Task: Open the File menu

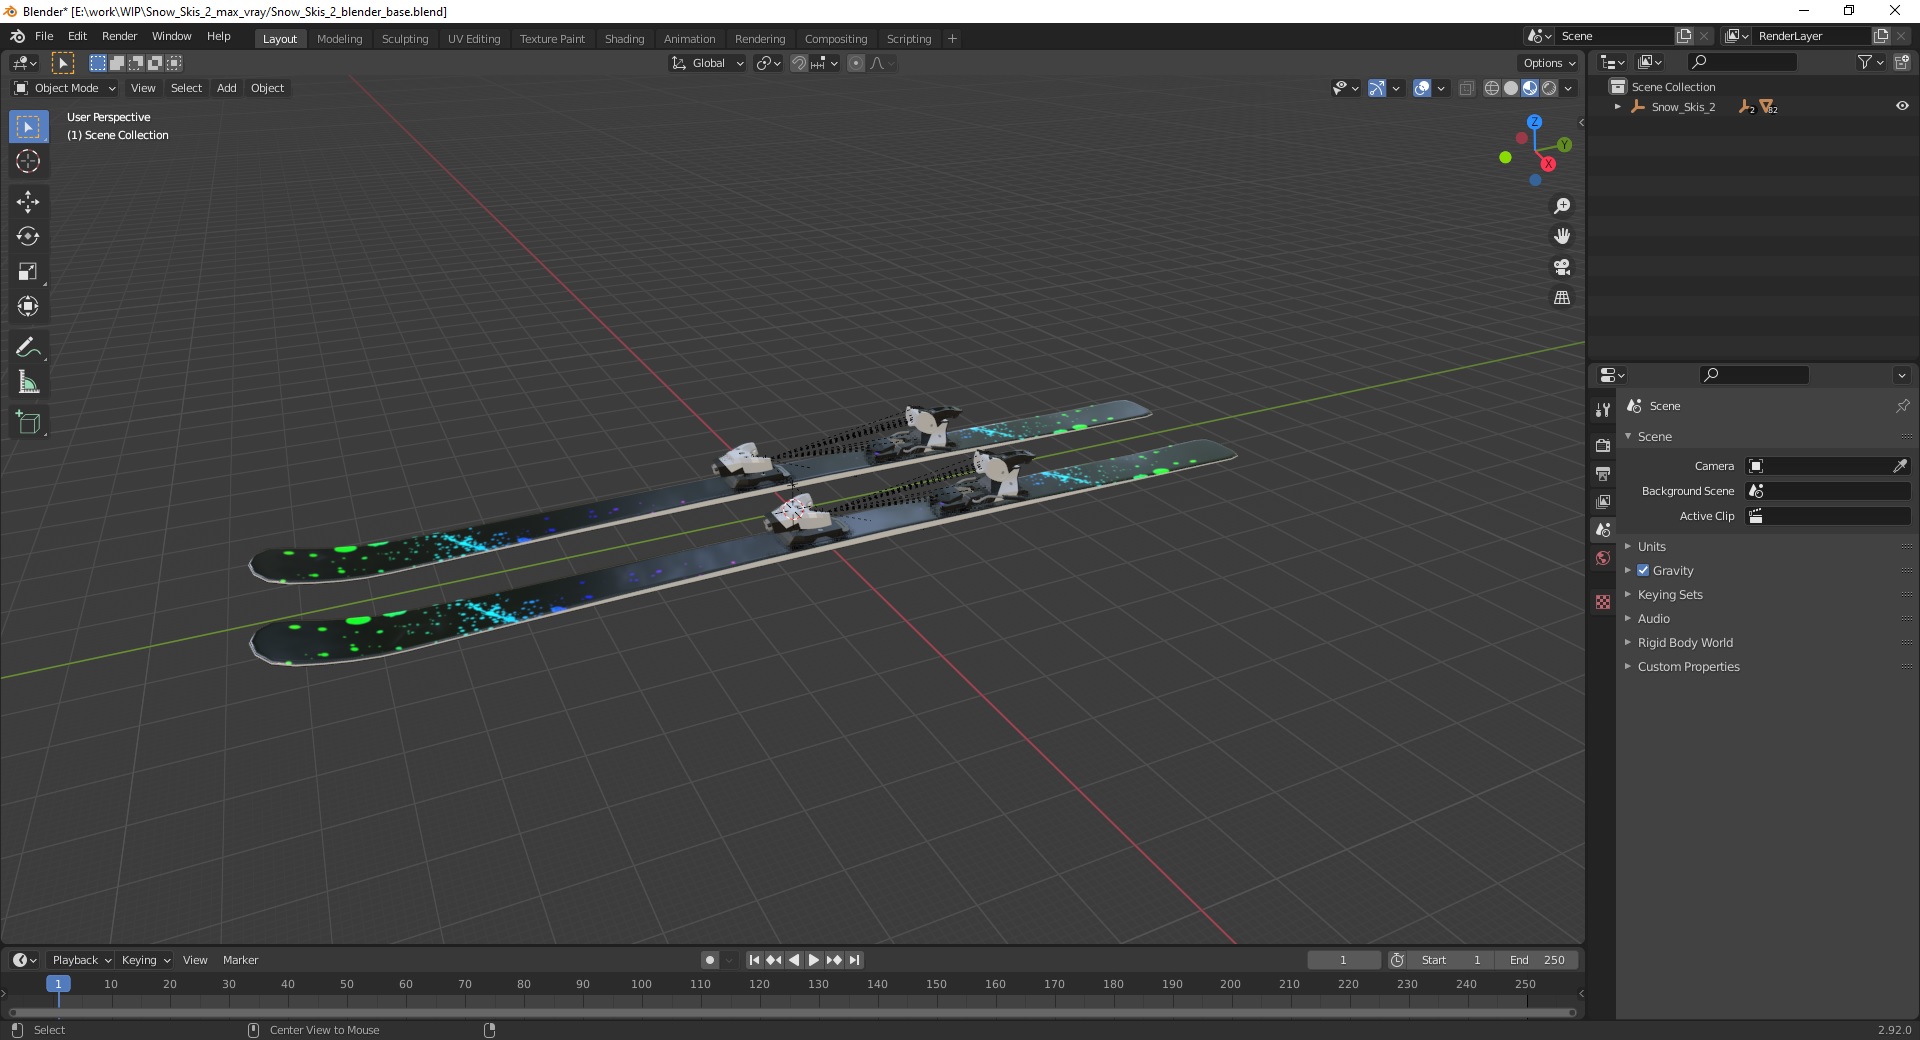Action: 44,36
